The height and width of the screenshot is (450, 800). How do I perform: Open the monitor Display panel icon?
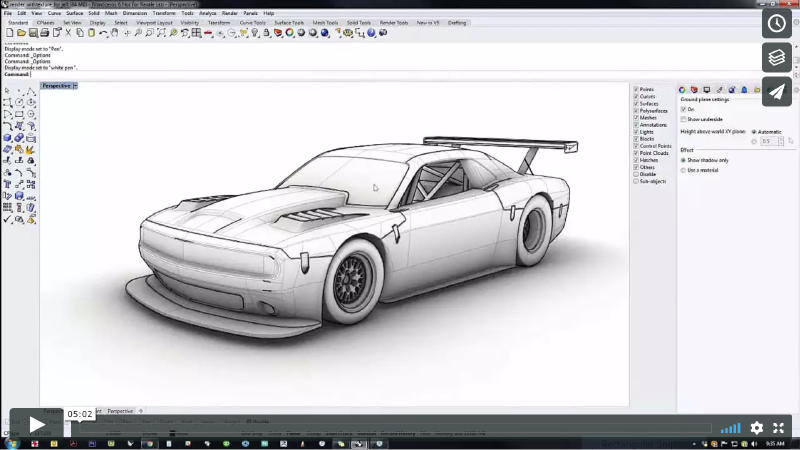[x=707, y=90]
